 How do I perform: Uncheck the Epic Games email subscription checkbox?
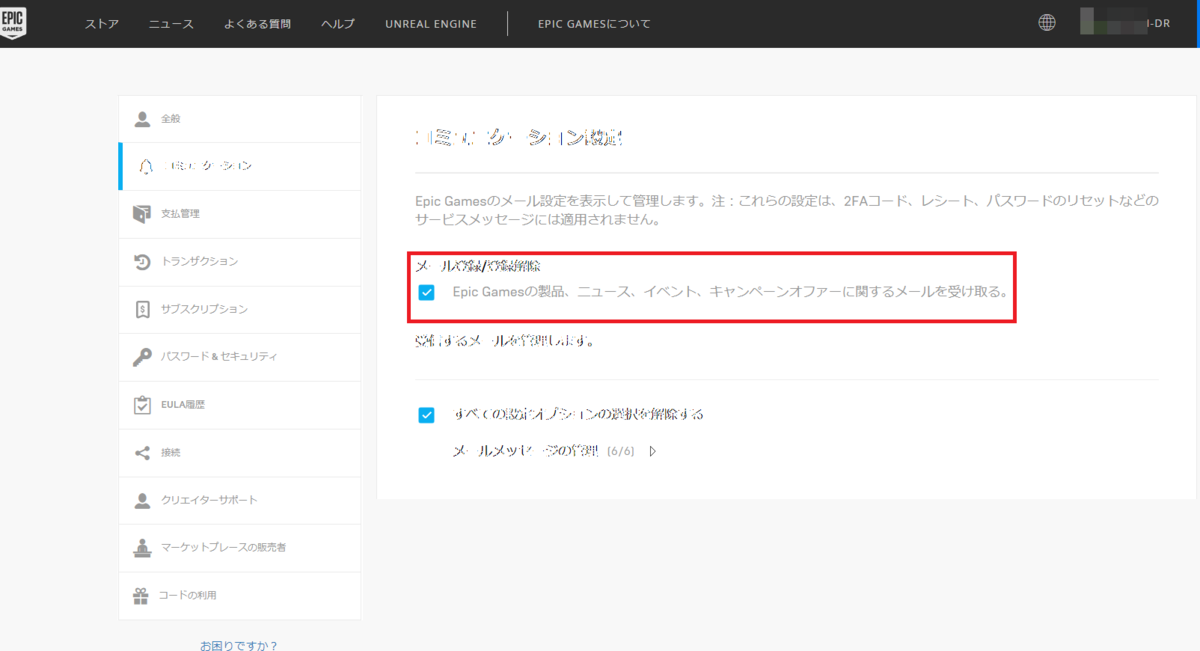pos(427,293)
